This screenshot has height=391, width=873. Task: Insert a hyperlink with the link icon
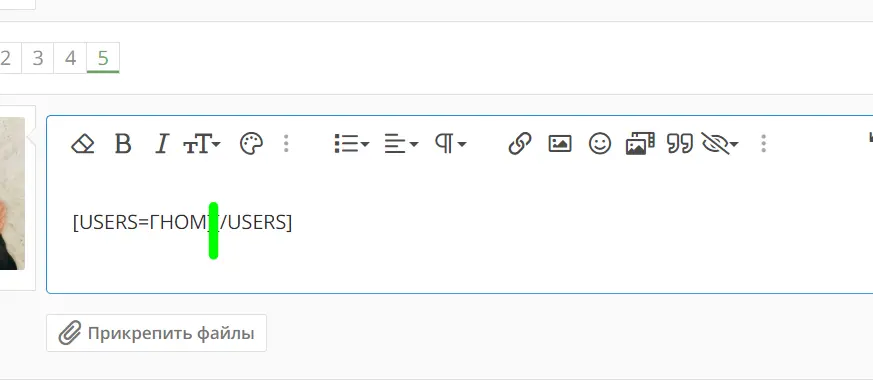[520, 144]
